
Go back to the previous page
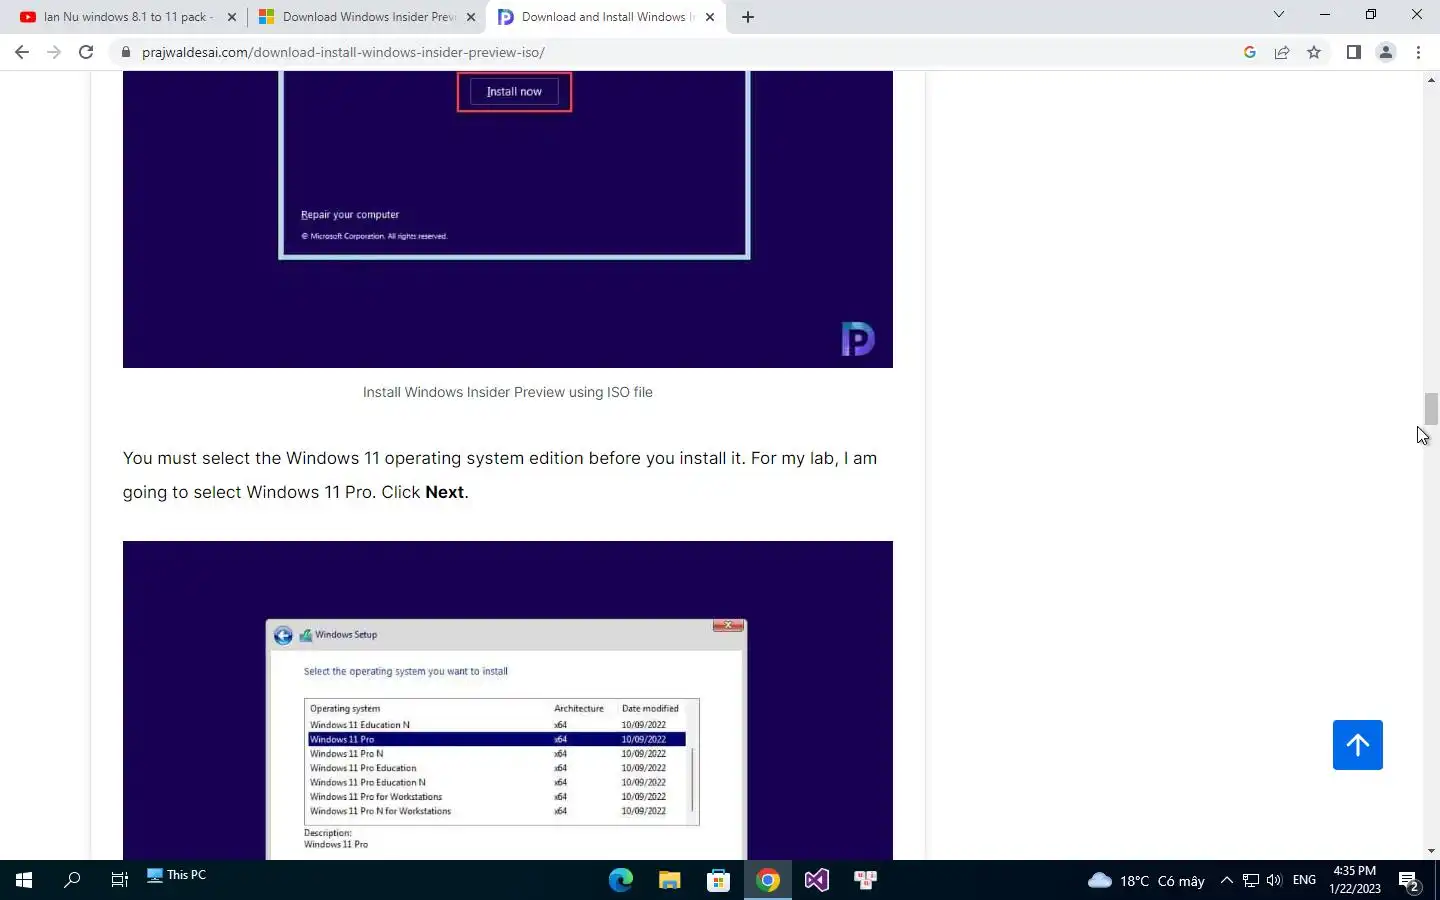22,52
